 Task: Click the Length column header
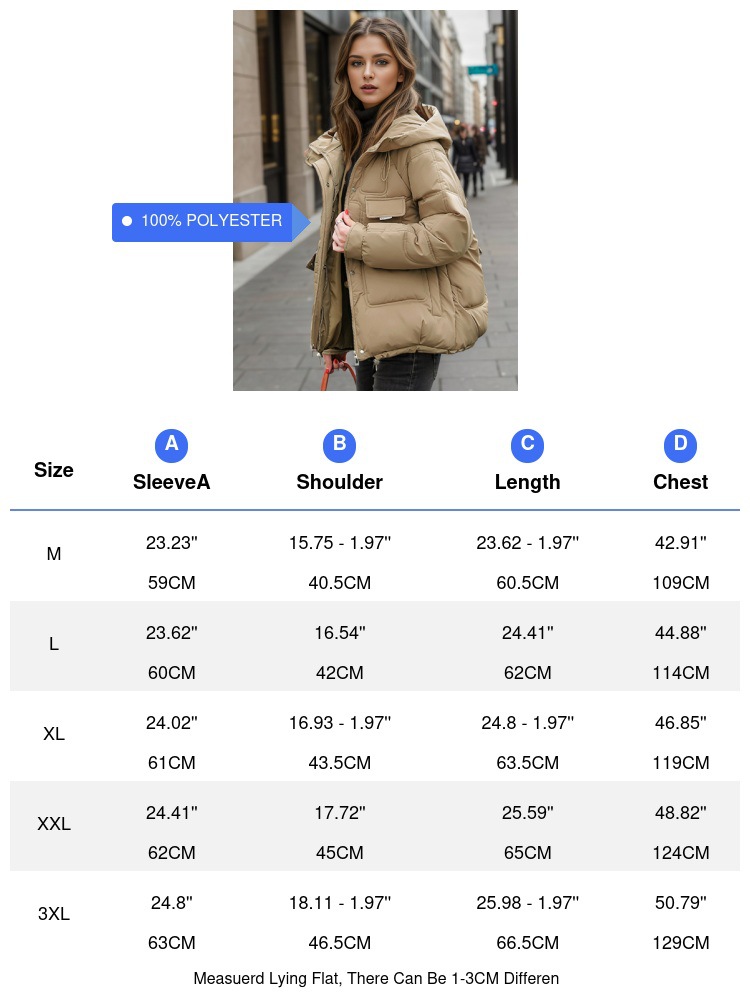[527, 482]
